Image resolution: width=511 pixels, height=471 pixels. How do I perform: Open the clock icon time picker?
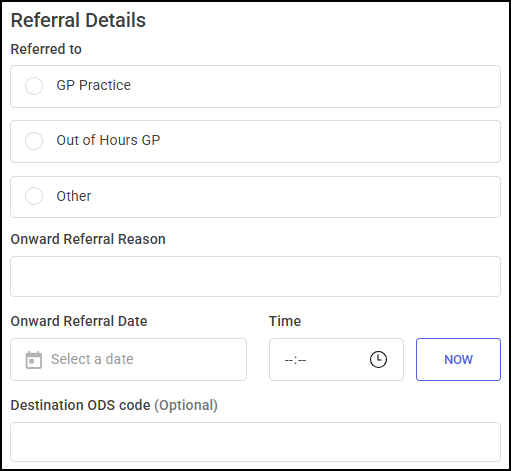click(378, 359)
